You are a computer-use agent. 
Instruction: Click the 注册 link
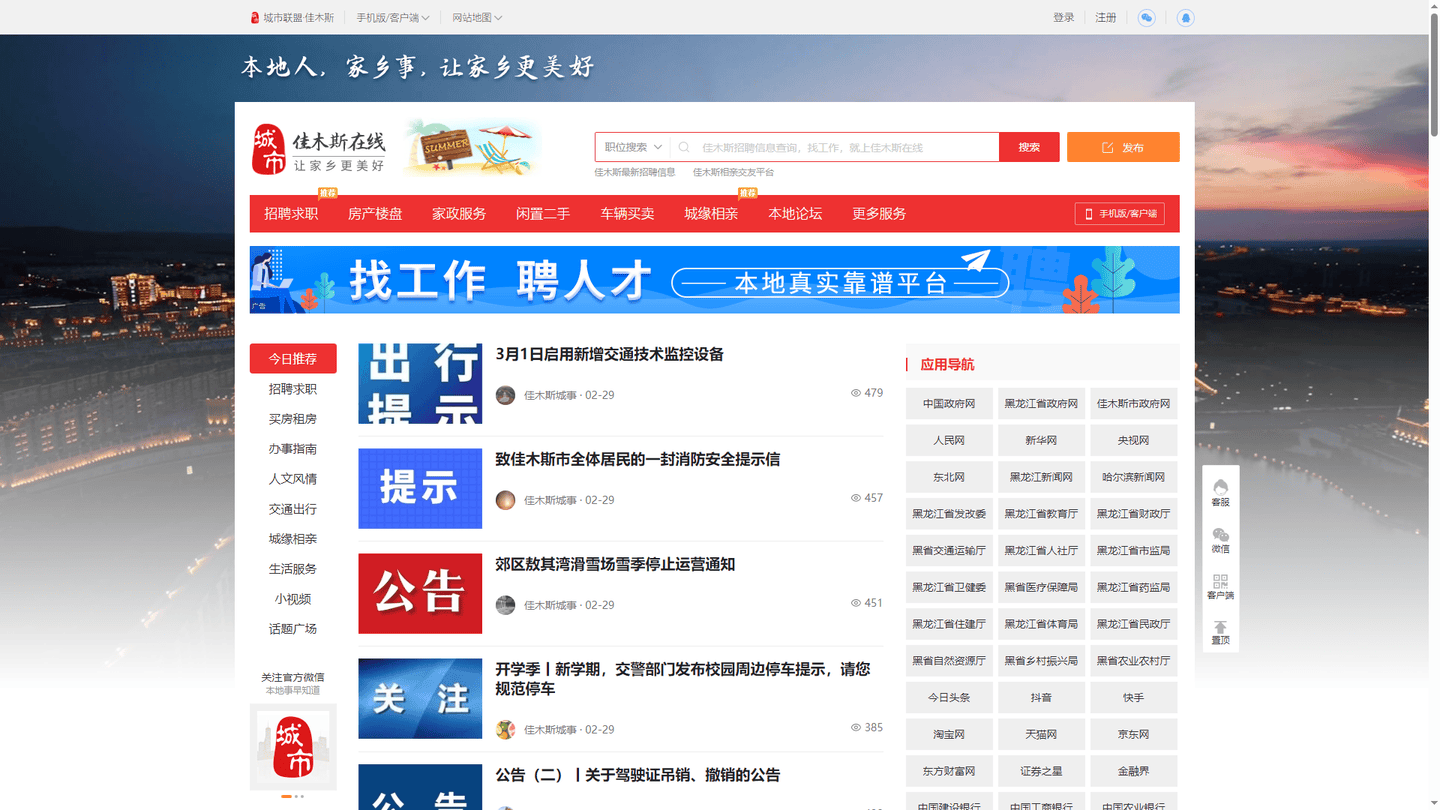coord(1106,18)
